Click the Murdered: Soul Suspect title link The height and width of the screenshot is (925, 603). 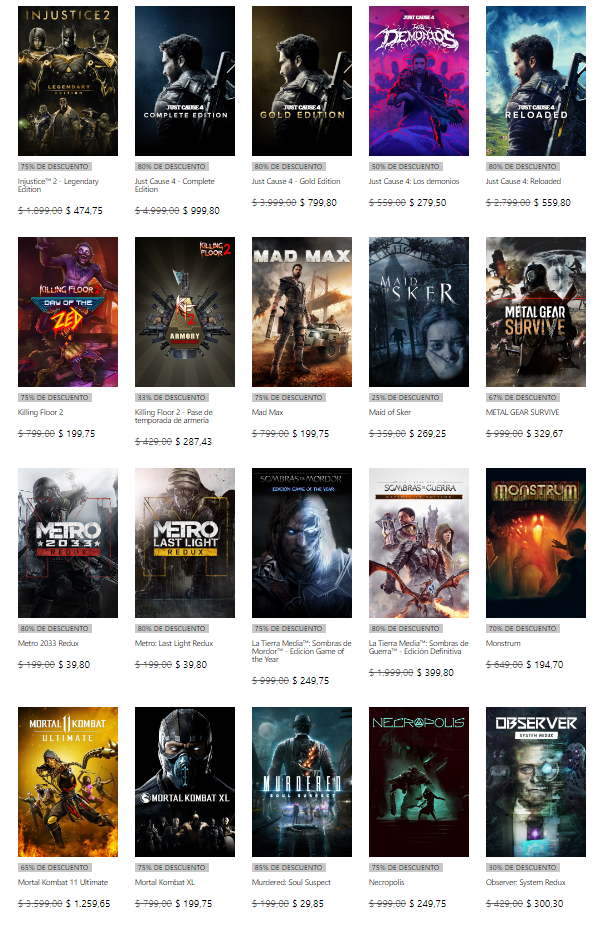(x=291, y=882)
